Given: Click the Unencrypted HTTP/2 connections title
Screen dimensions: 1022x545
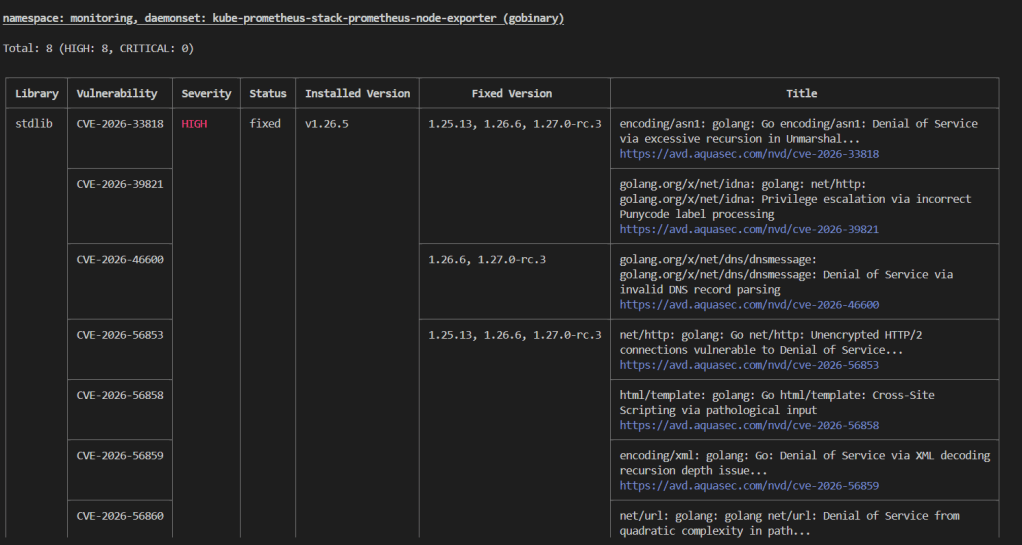Looking at the screenshot, I should (x=771, y=342).
